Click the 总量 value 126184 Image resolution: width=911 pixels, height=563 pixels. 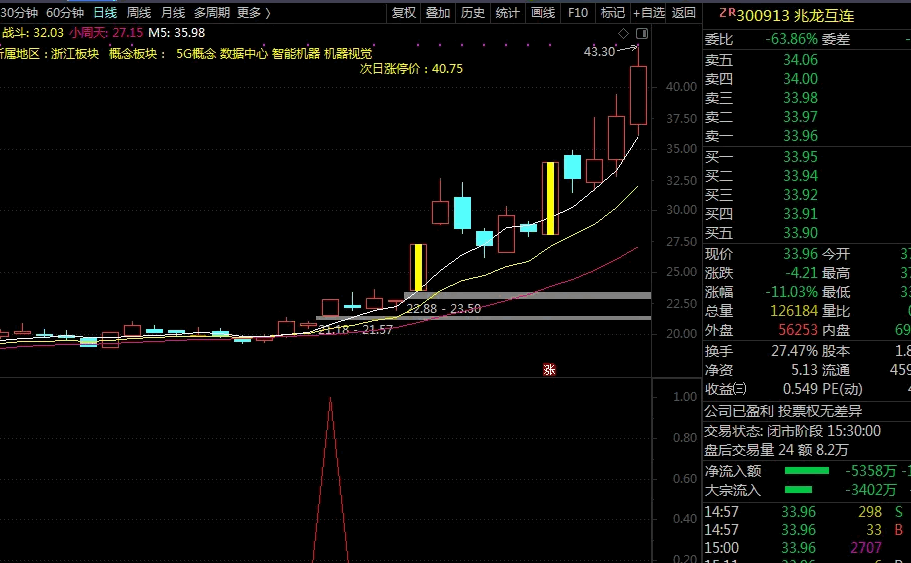794,311
